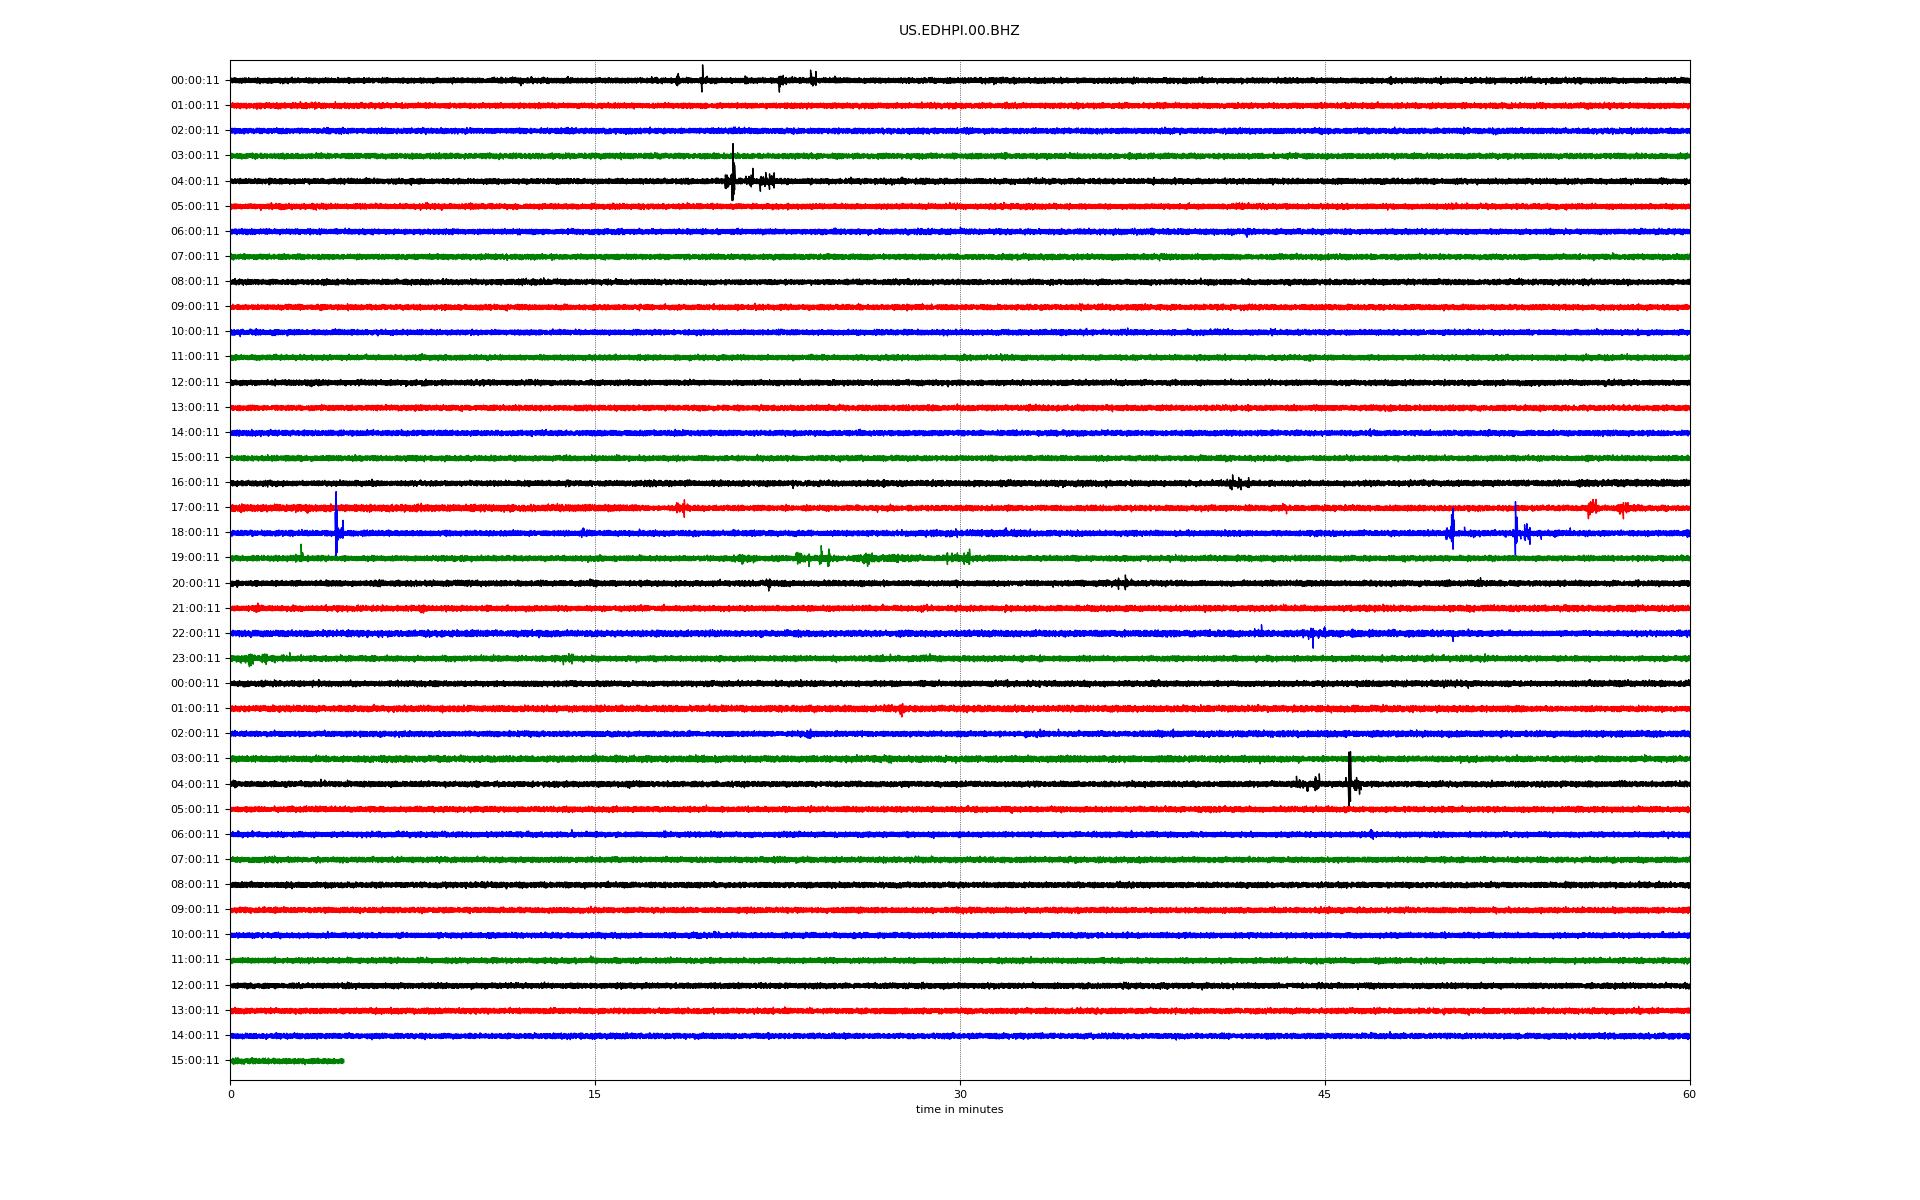The width and height of the screenshot is (1920, 1200).
Task: Click the green wavy burst on the 19:00:11 trace
Action: click(824, 557)
